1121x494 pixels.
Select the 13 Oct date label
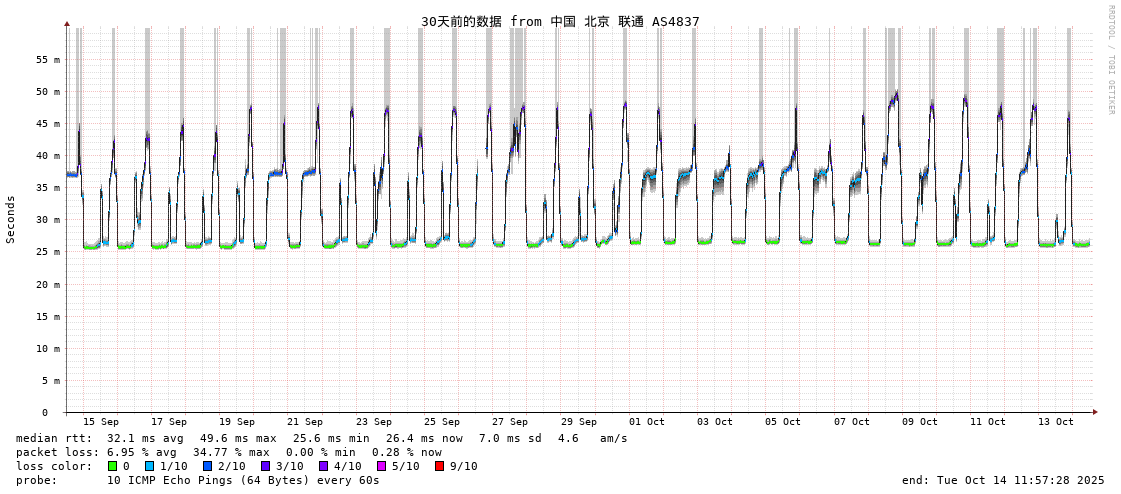click(1056, 422)
